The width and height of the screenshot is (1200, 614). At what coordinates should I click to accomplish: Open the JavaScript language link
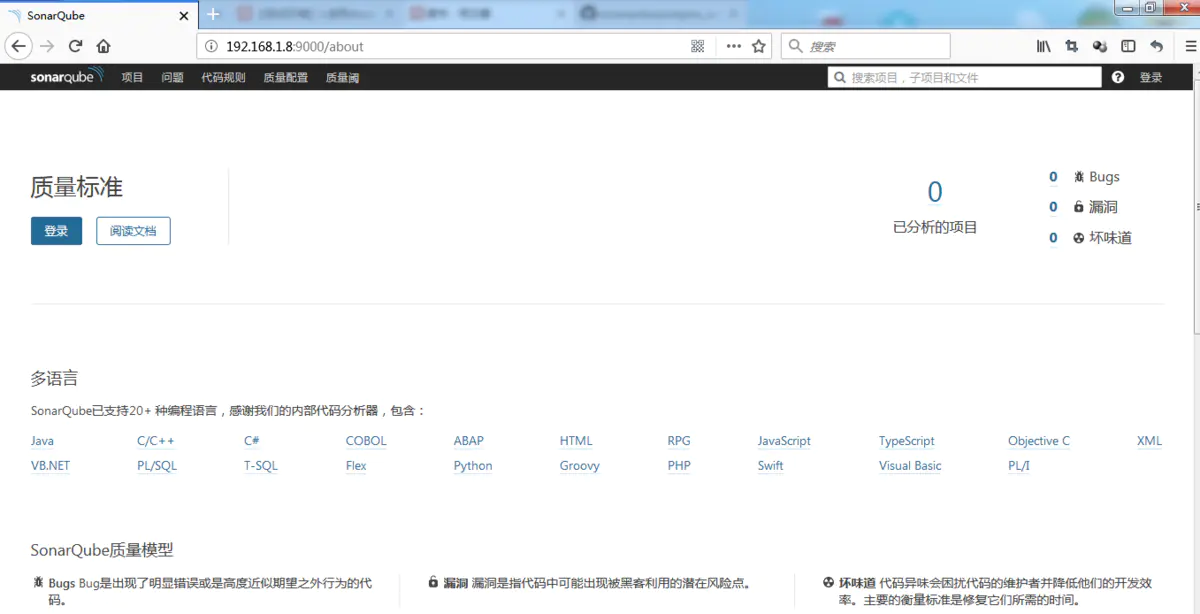[x=784, y=441]
